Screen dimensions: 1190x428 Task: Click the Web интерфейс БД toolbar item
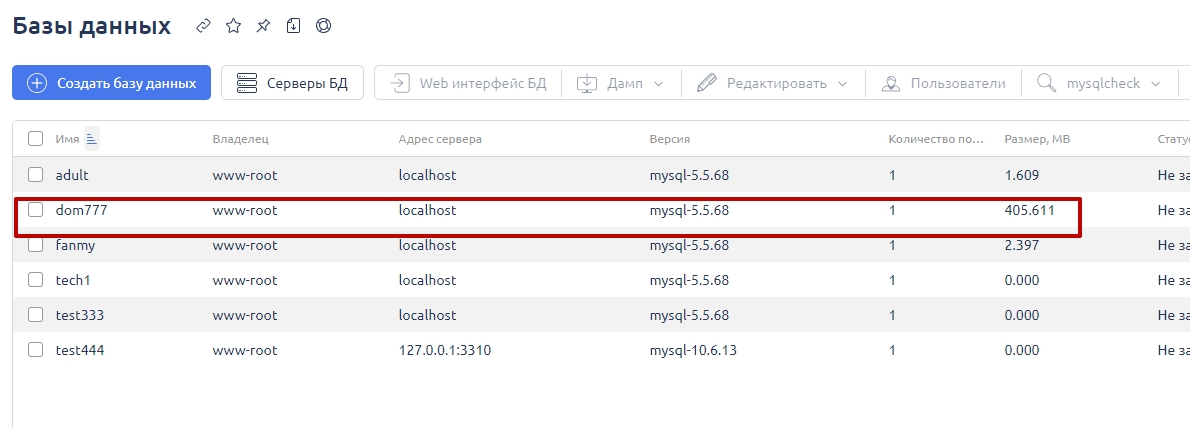click(468, 83)
